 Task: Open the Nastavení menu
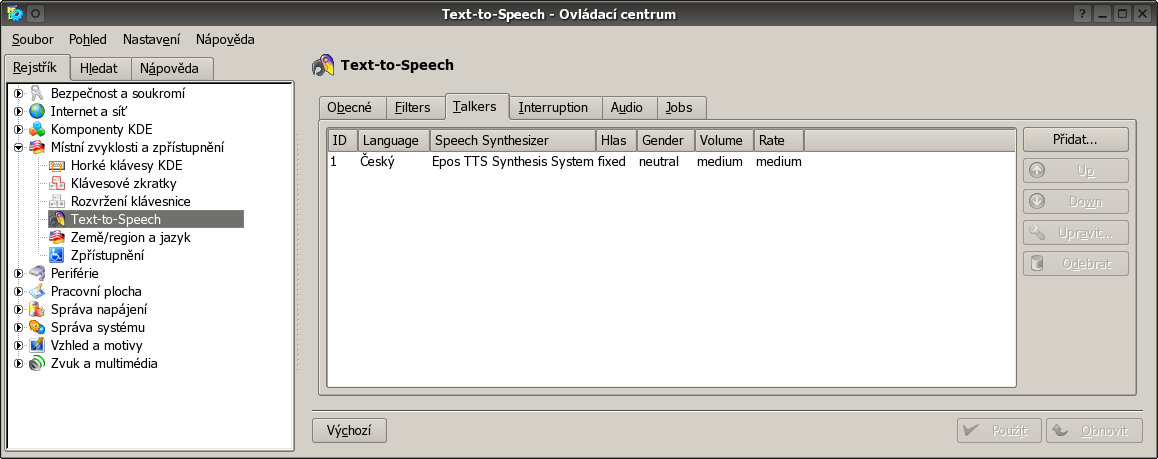pos(151,40)
